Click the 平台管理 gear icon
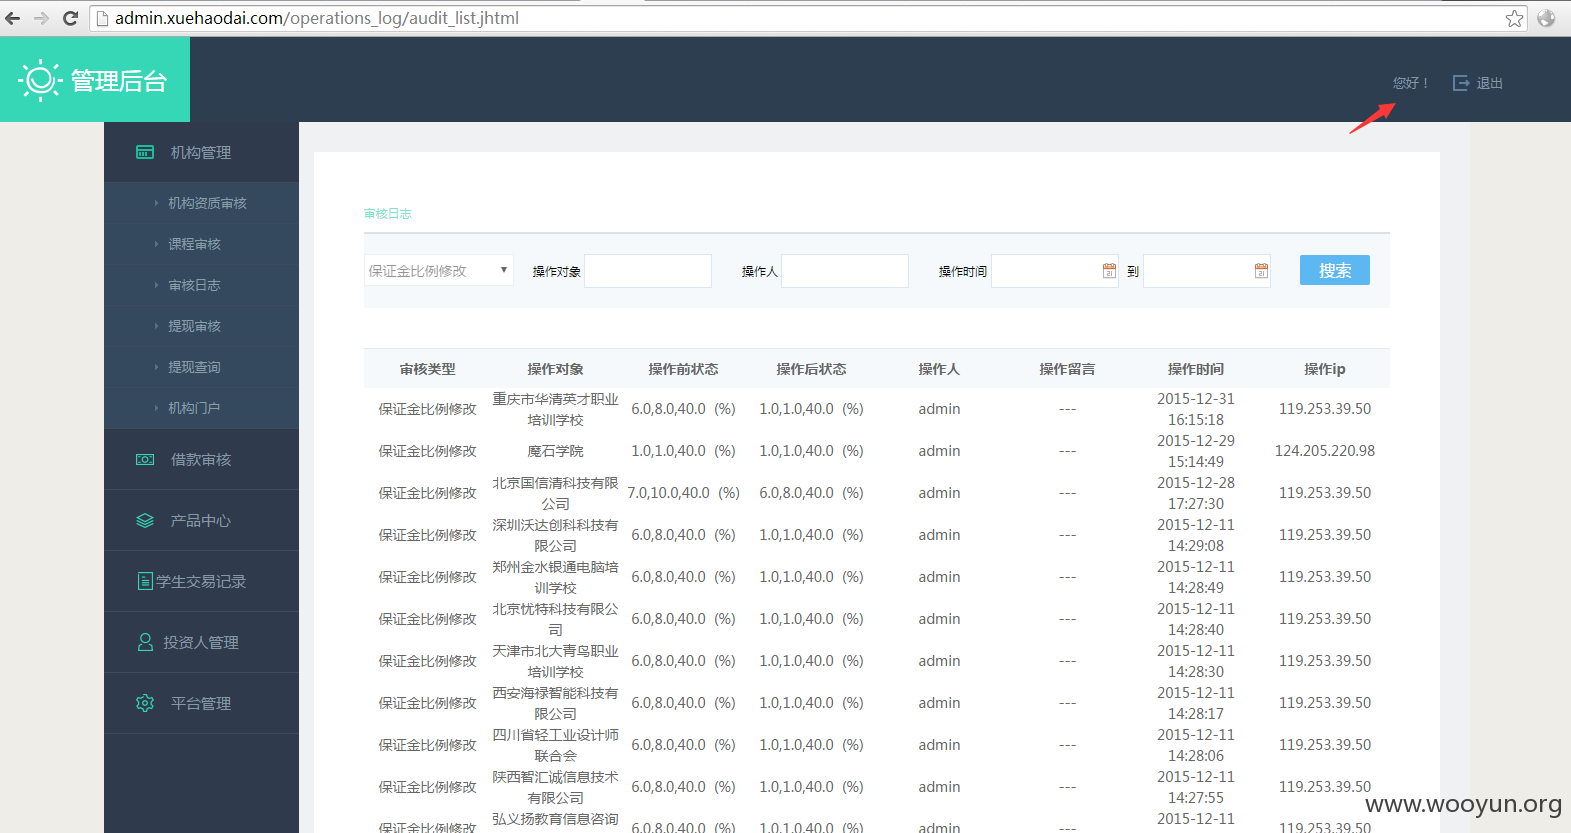Image resolution: width=1571 pixels, height=833 pixels. (145, 703)
